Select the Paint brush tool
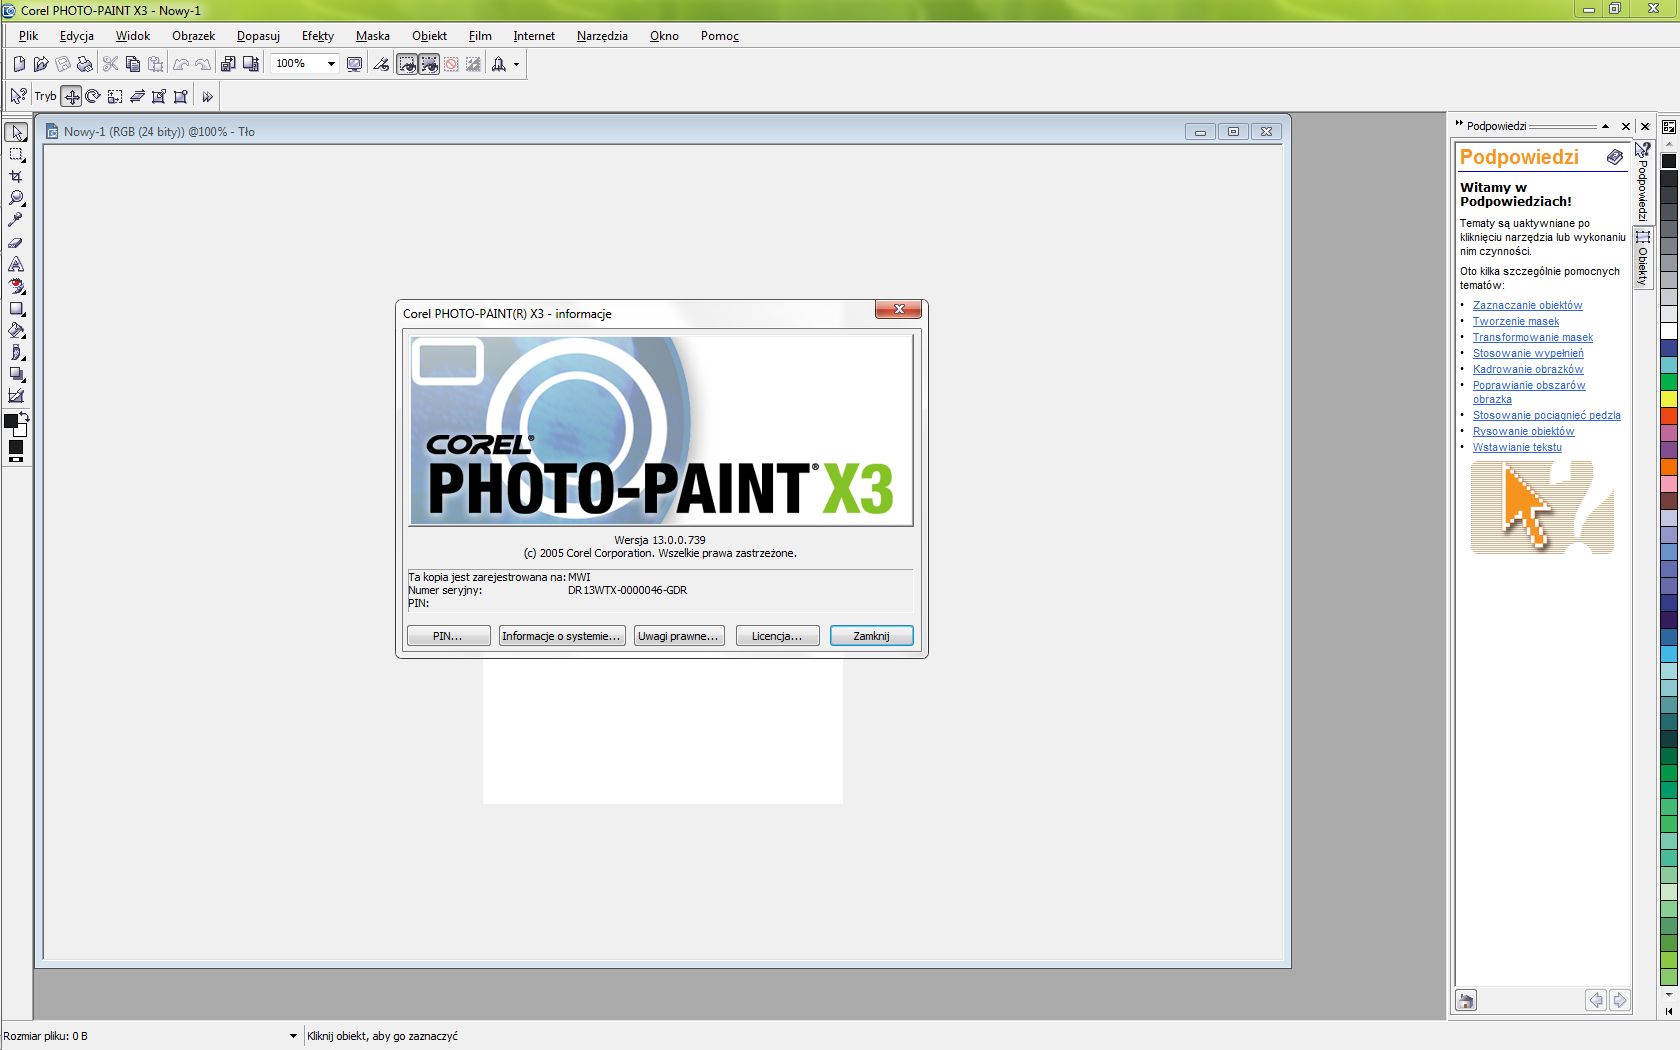The image size is (1680, 1050). click(x=16, y=353)
